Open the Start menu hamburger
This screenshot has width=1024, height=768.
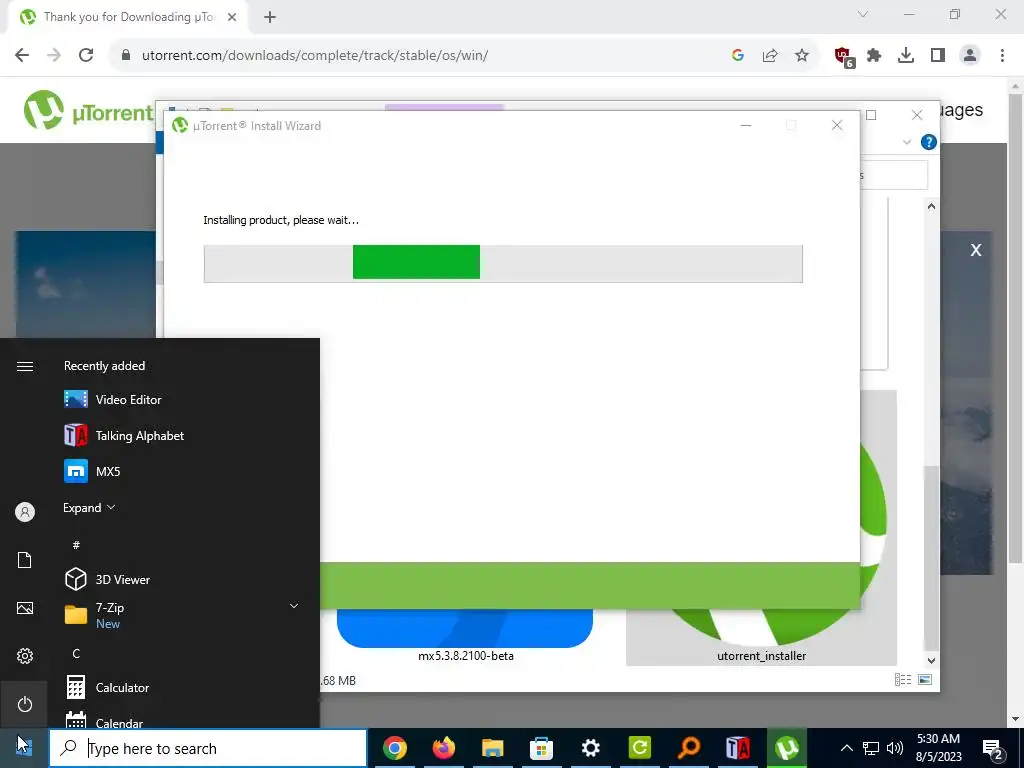(25, 366)
